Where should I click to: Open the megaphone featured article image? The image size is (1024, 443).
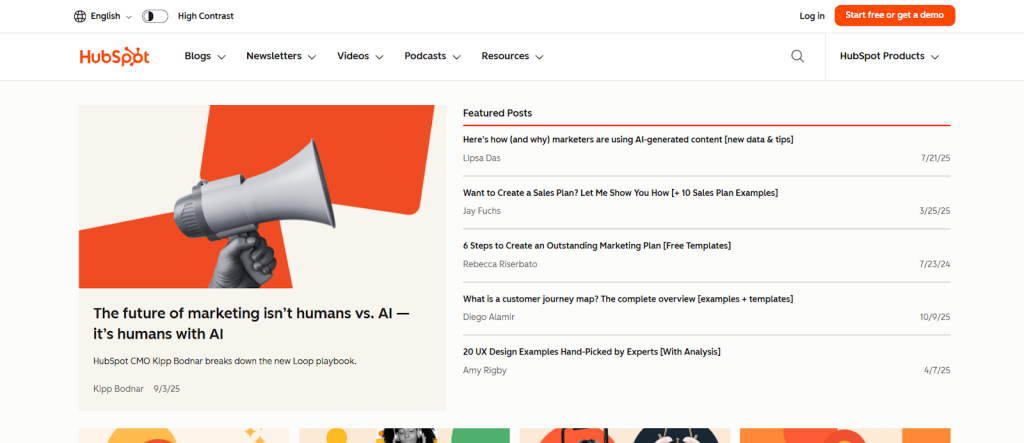click(x=263, y=197)
